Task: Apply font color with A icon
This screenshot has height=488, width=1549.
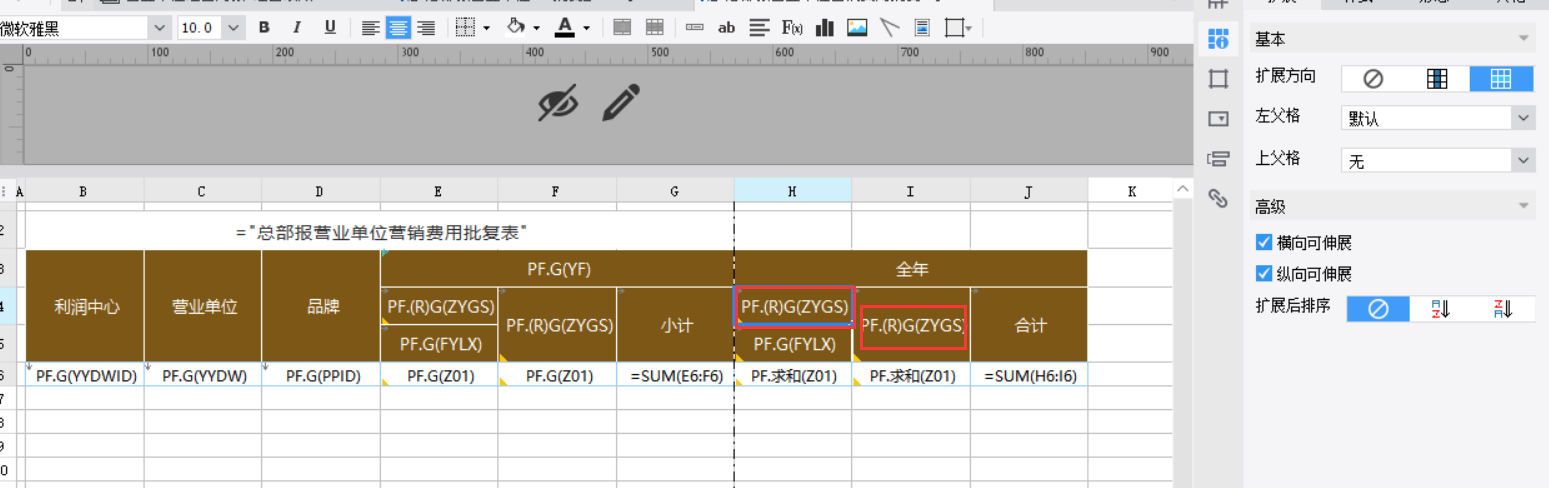Action: [565, 27]
